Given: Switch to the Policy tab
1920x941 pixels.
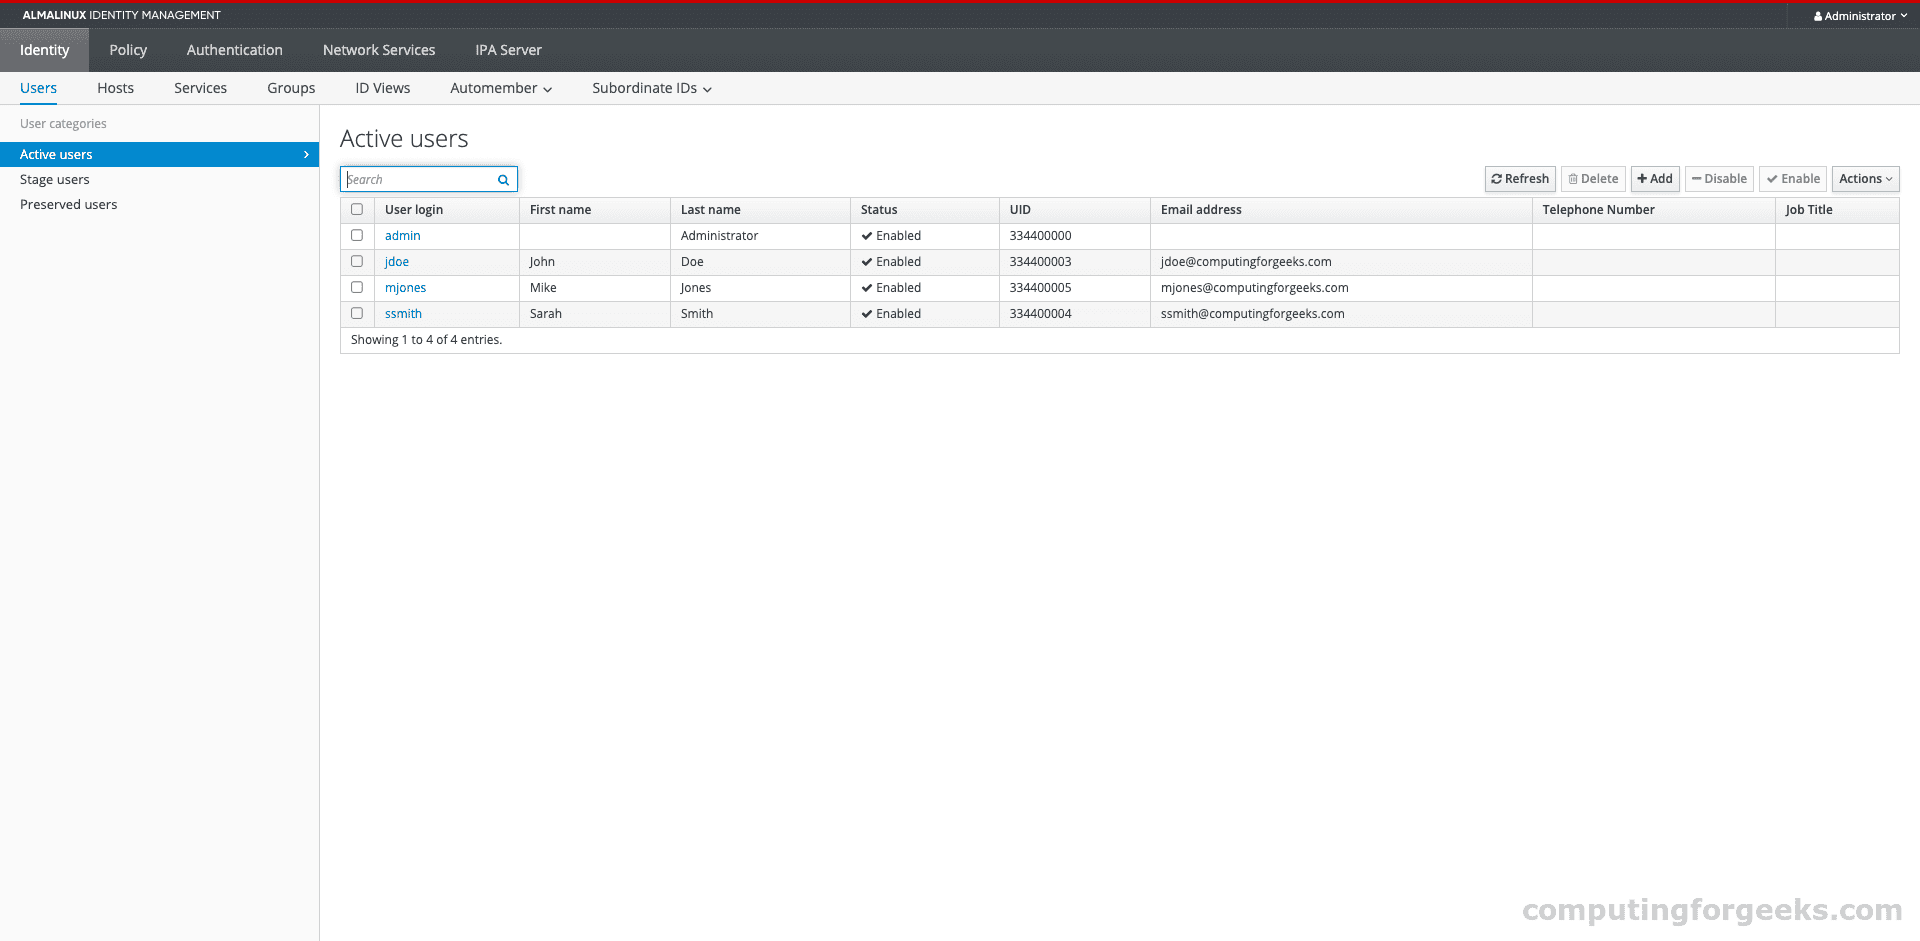Looking at the screenshot, I should tap(127, 49).
